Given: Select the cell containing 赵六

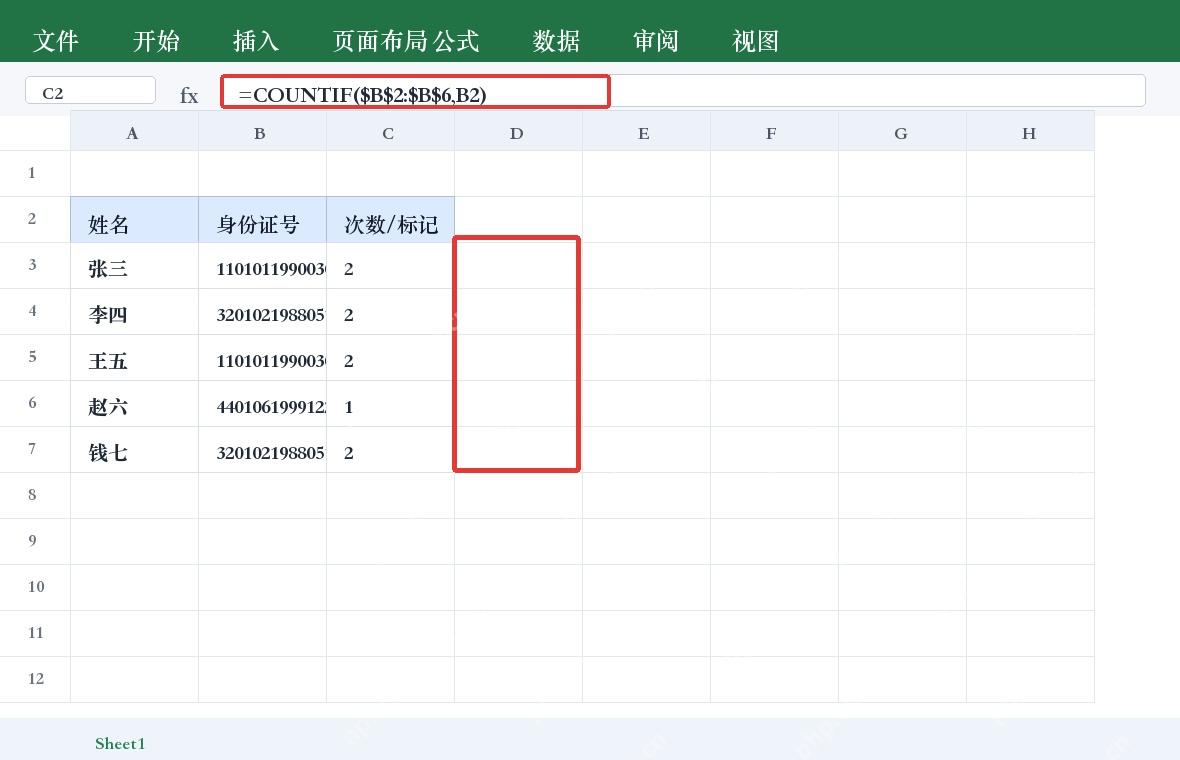Looking at the screenshot, I should [134, 403].
